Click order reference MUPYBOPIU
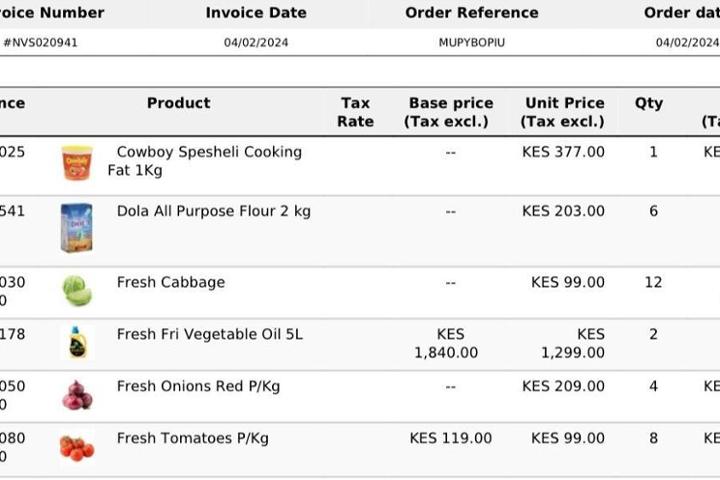The height and width of the screenshot is (480, 720). point(471,43)
